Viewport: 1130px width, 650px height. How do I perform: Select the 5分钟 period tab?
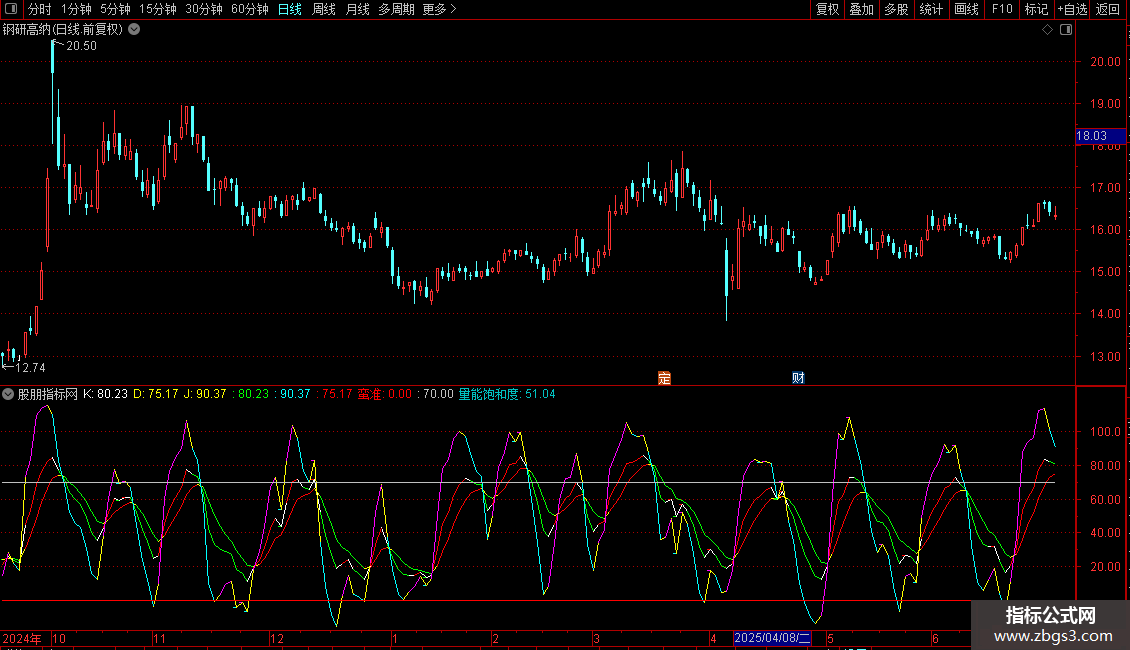pos(115,9)
